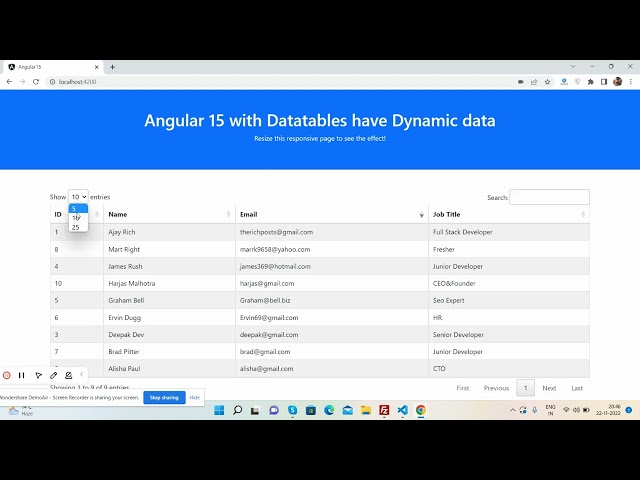Select the eraser tool in recorder toolbar
The image size is (640, 480).
[x=69, y=375]
